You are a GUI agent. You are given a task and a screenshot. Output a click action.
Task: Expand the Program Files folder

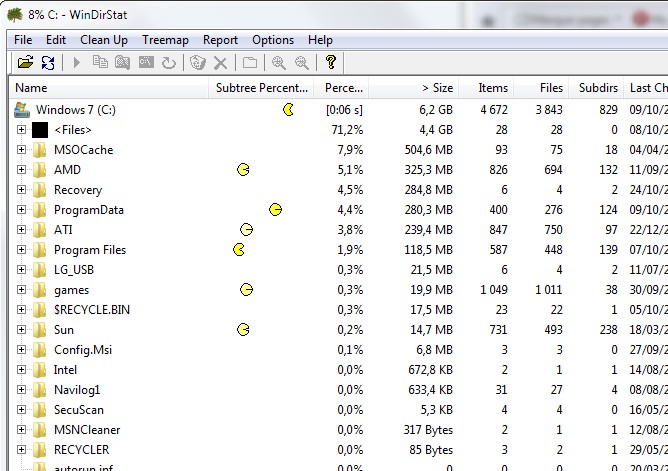(21, 250)
